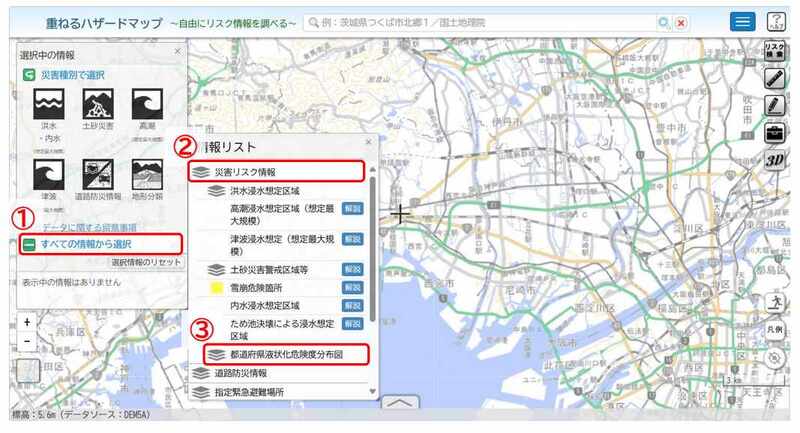
Task: Open 解説 for 雪崩危険箇所
Action: pos(353,288)
